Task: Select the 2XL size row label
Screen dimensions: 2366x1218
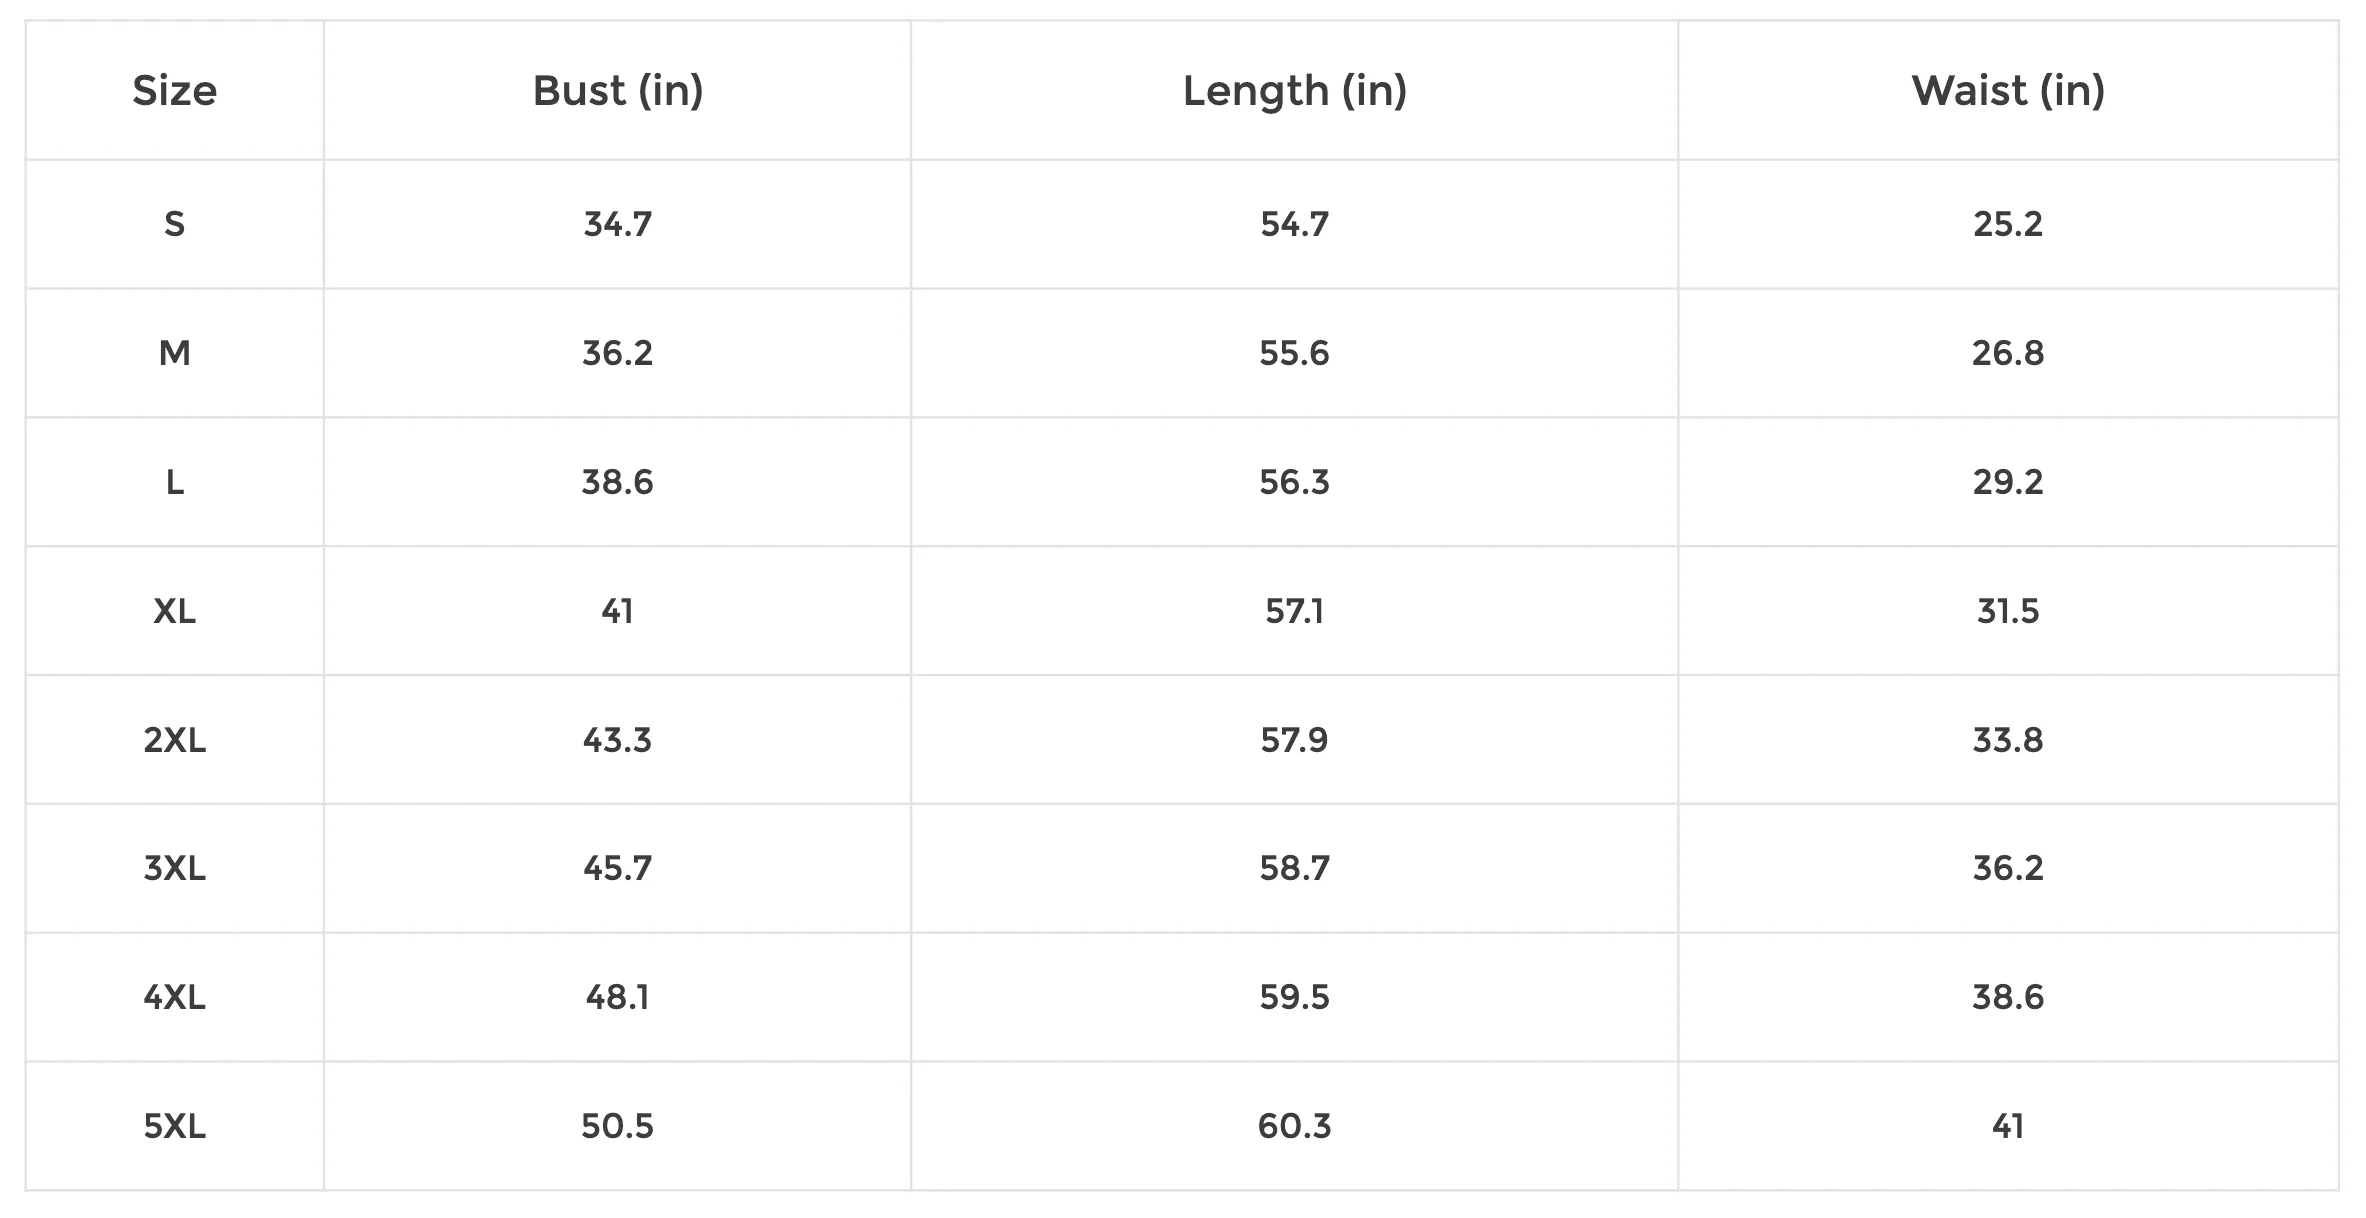Action: coord(174,740)
